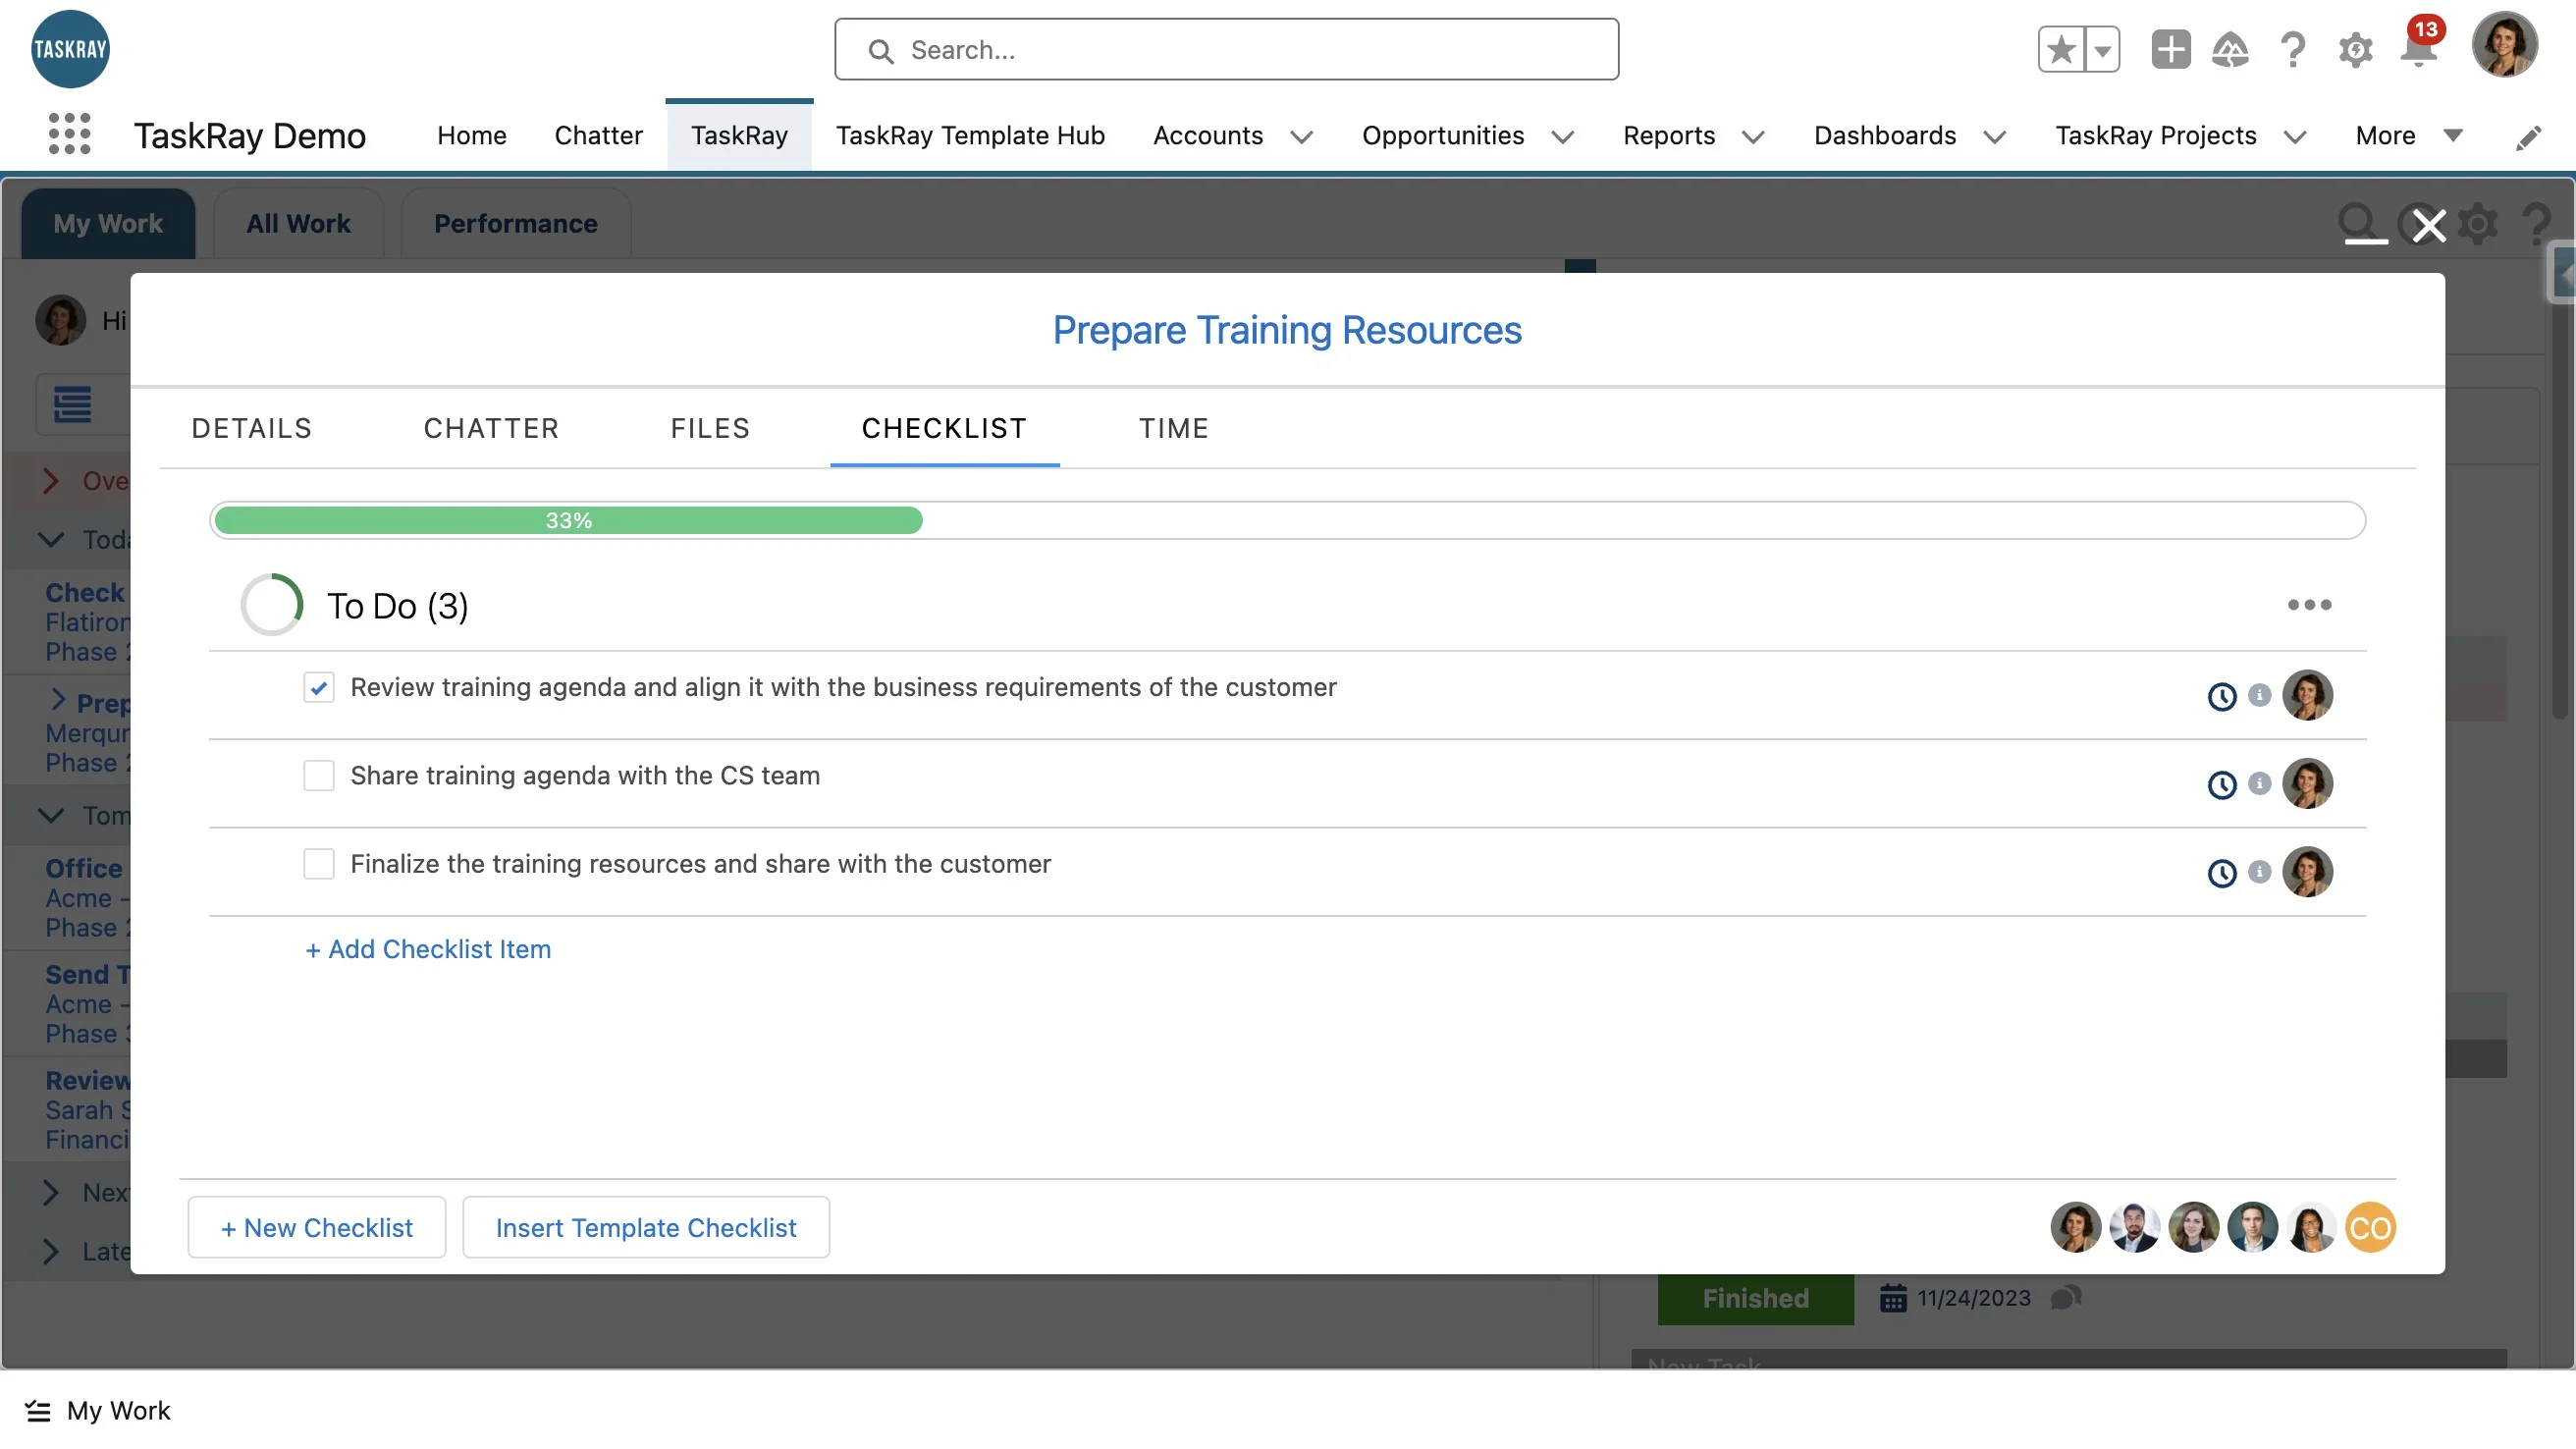Click the notifications bell icon
Image resolution: width=2576 pixels, height=1449 pixels.
click(x=2418, y=50)
